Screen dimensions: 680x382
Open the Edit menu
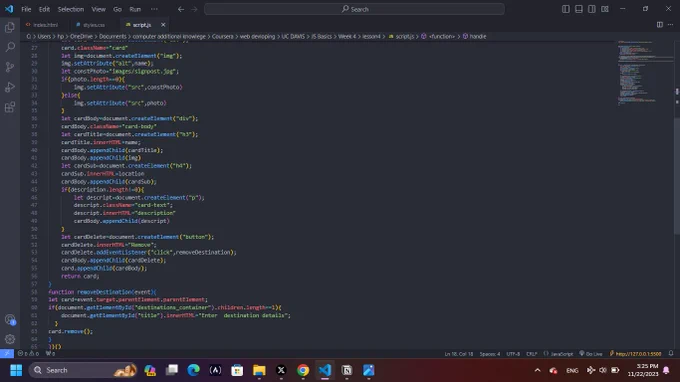point(44,9)
